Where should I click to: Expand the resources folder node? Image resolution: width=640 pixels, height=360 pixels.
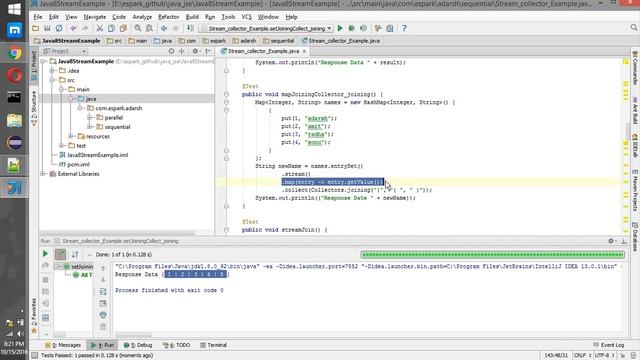tap(71, 136)
